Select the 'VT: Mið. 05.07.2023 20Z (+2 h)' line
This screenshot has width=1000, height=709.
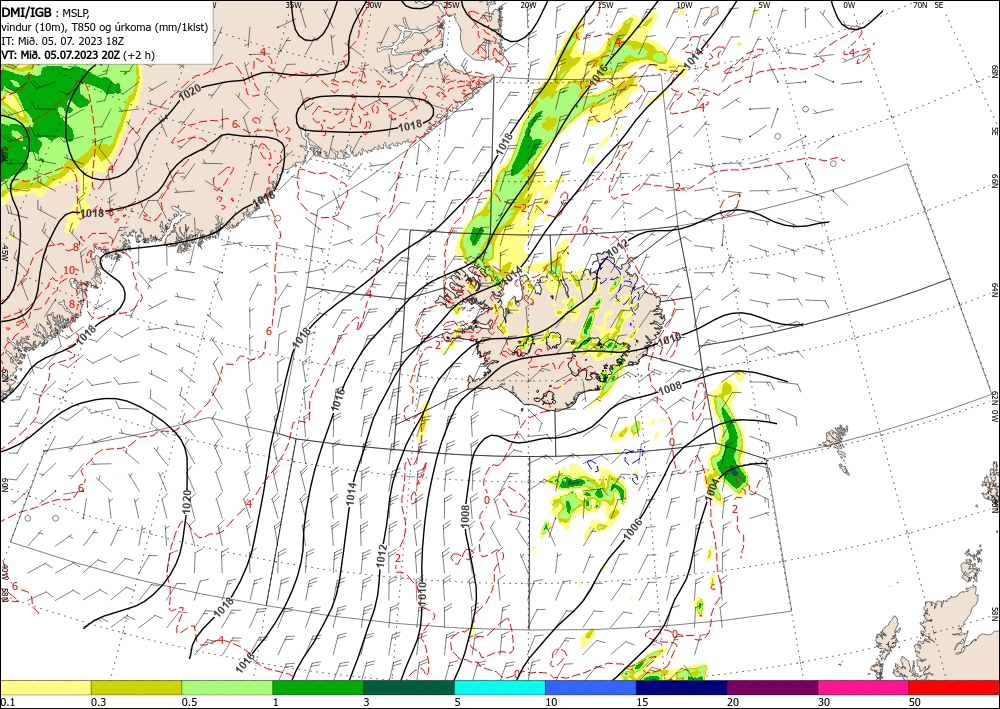click(x=78, y=55)
